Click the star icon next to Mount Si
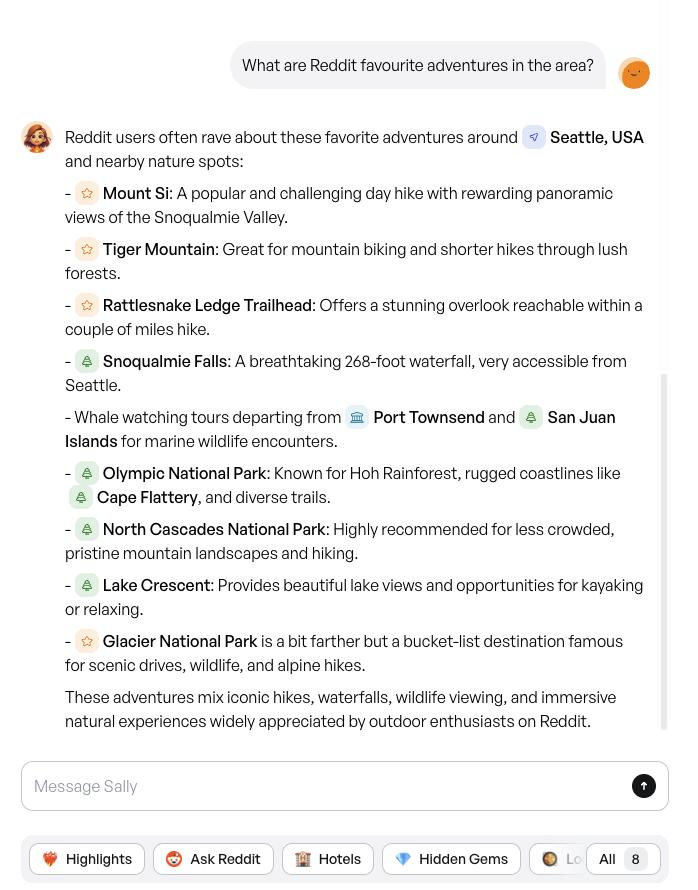 pyautogui.click(x=87, y=193)
